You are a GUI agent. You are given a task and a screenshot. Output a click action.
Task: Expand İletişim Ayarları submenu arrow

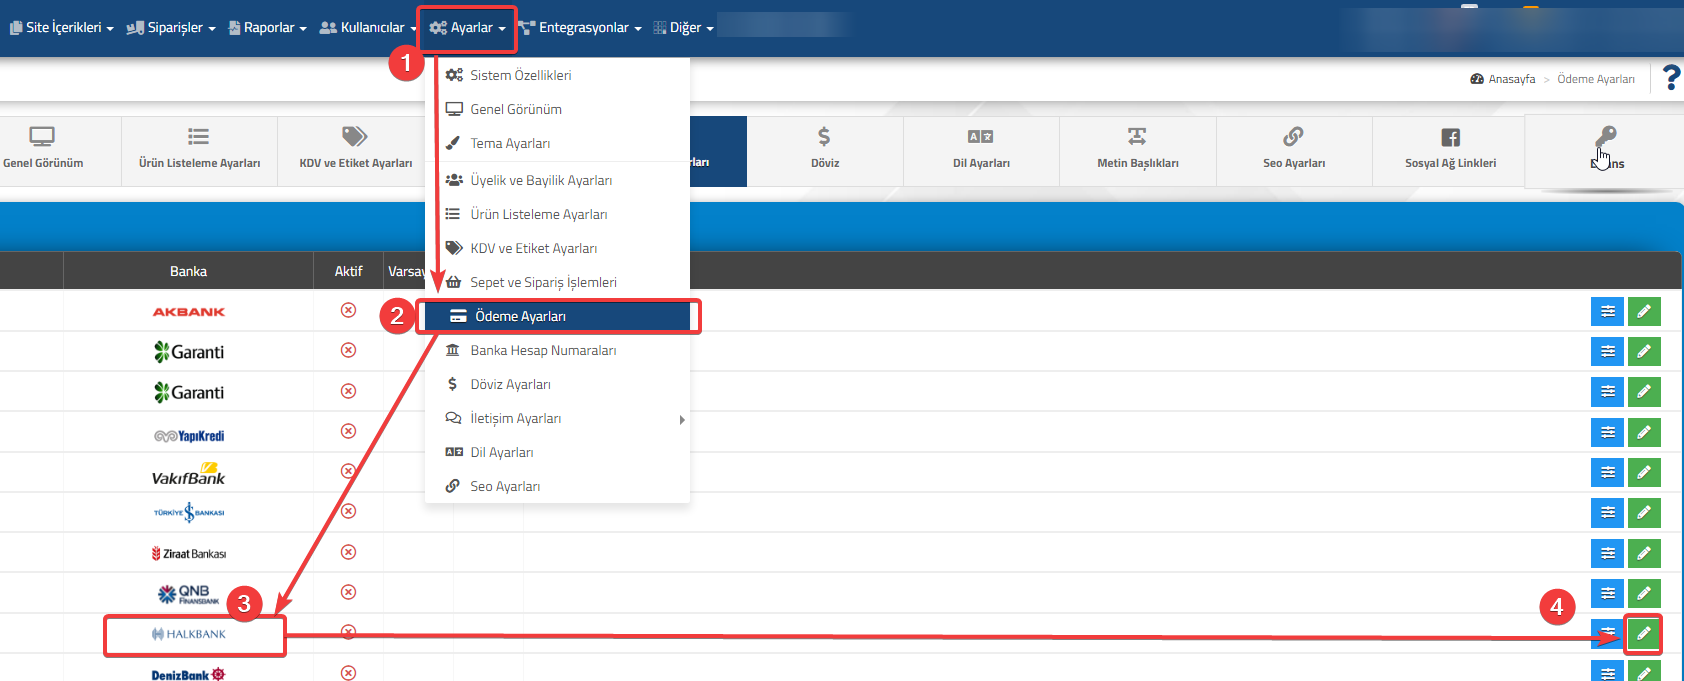click(682, 419)
